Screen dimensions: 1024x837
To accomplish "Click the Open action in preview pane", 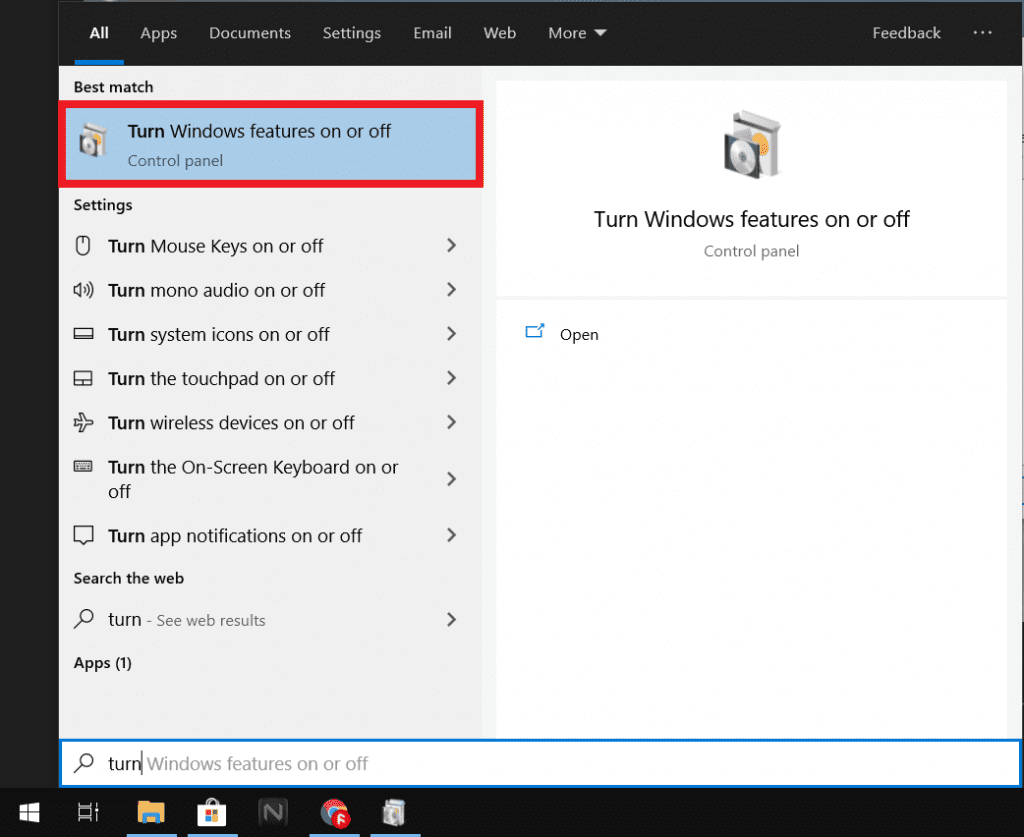I will point(579,334).
